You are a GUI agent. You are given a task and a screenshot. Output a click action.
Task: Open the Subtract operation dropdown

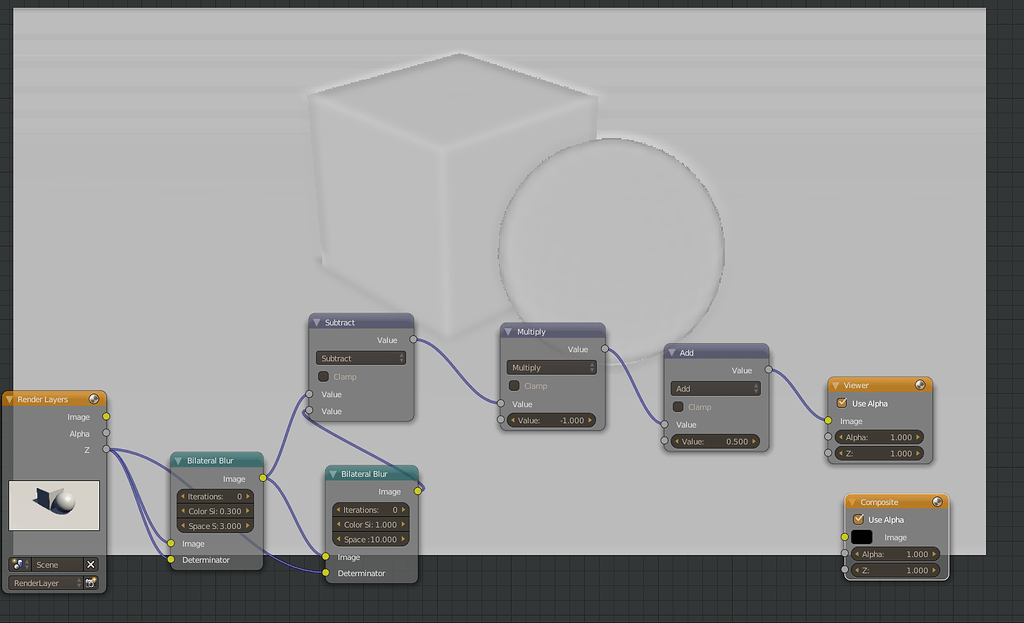[360, 358]
